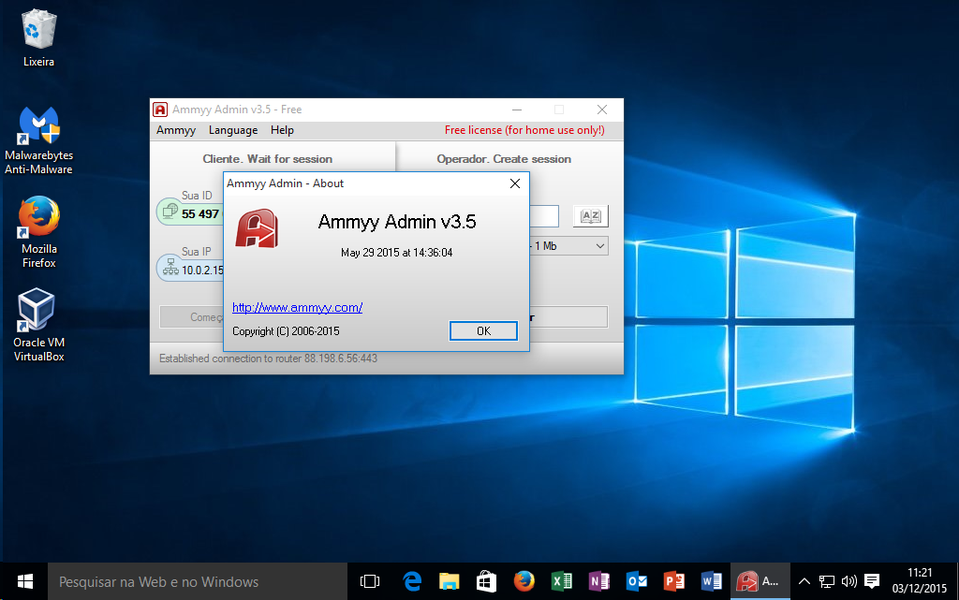Open the www.ammyy.com link
The height and width of the screenshot is (600, 959).
297,308
